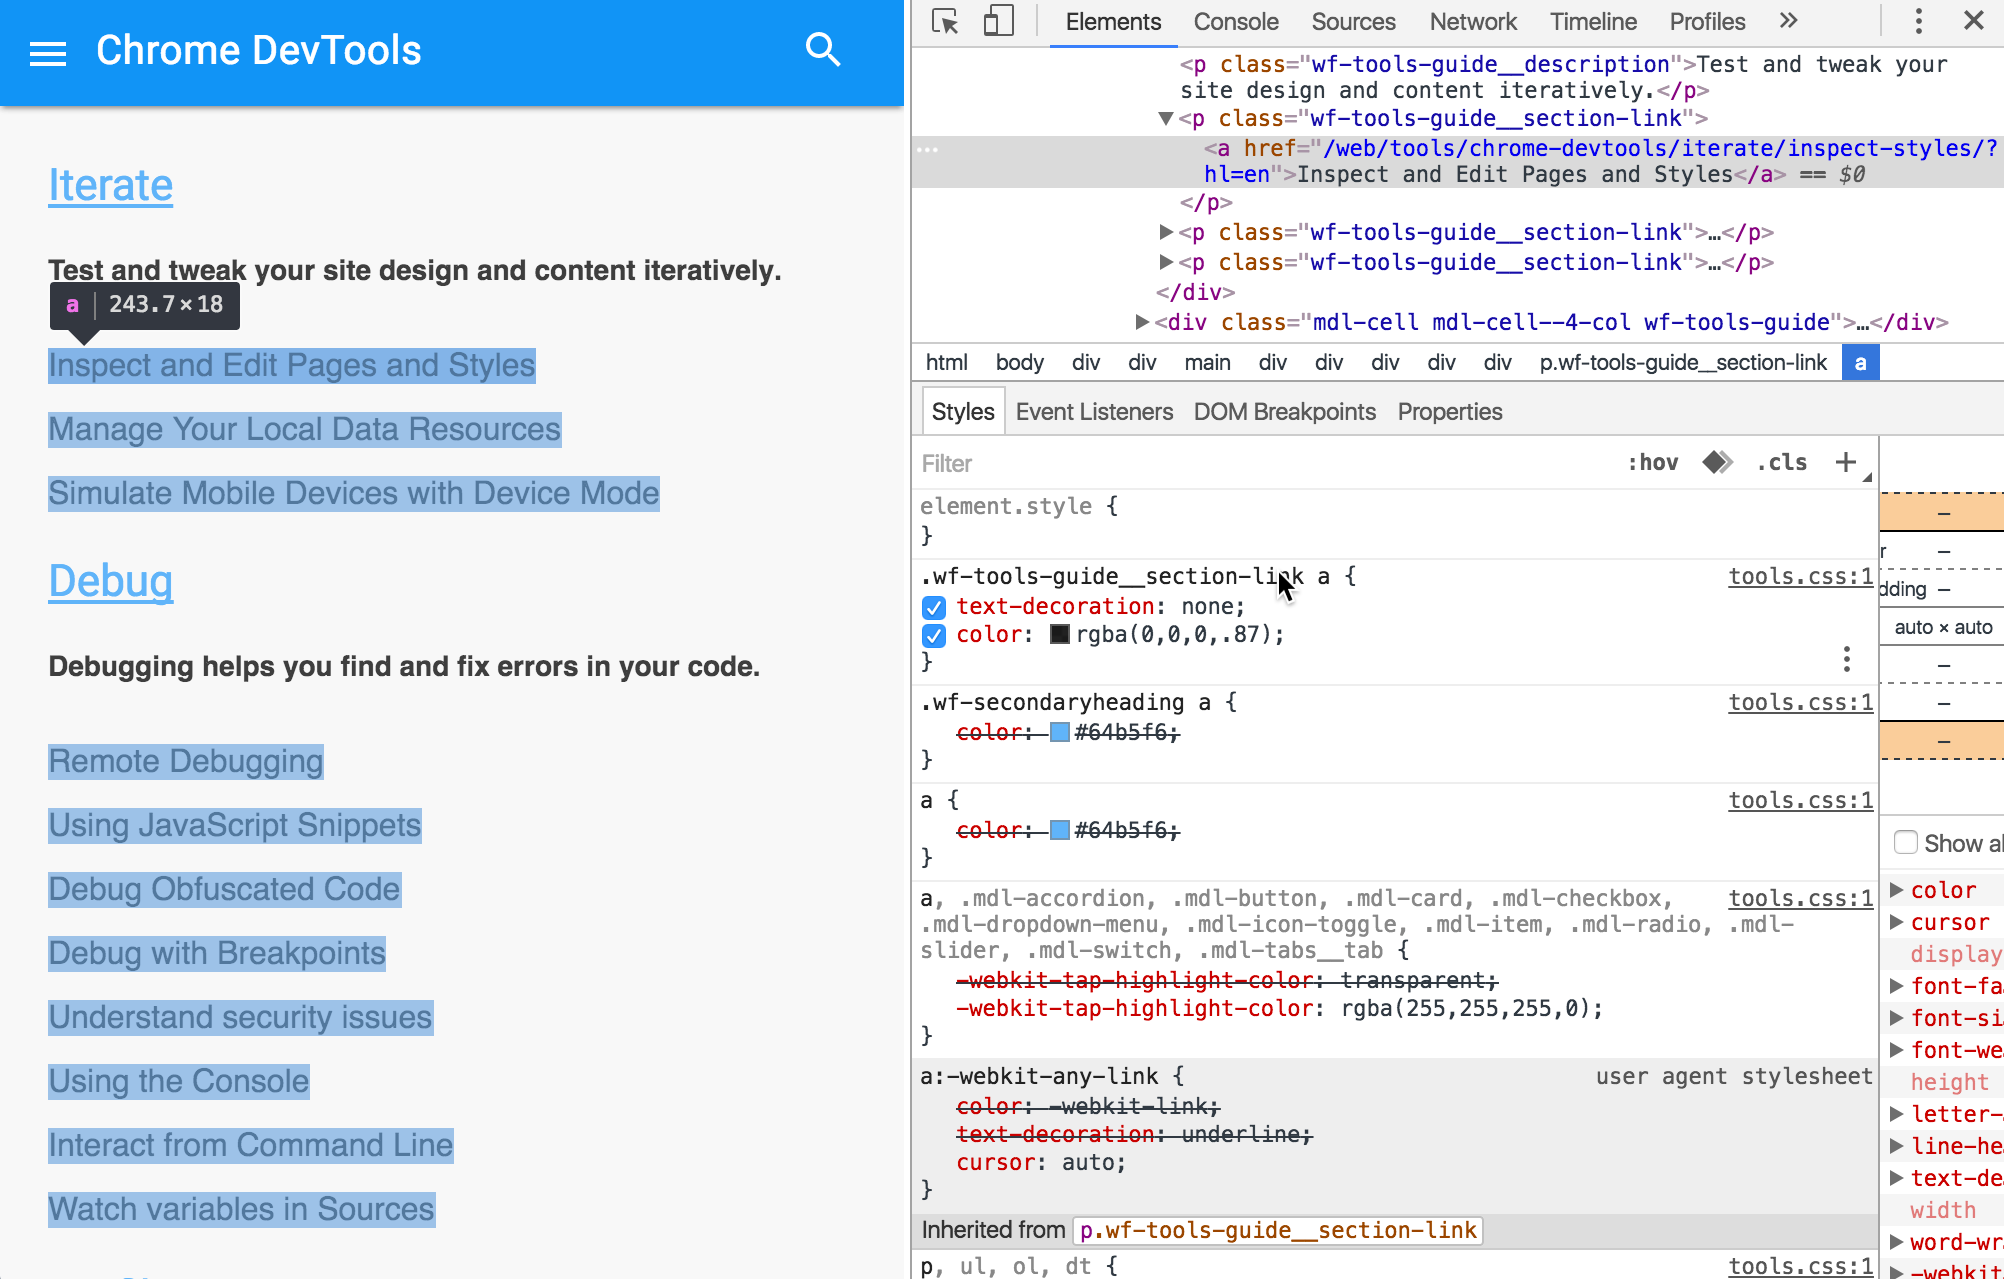Image resolution: width=2004 pixels, height=1279 pixels.
Task: Activate the inspect element picker icon
Action: tap(945, 21)
